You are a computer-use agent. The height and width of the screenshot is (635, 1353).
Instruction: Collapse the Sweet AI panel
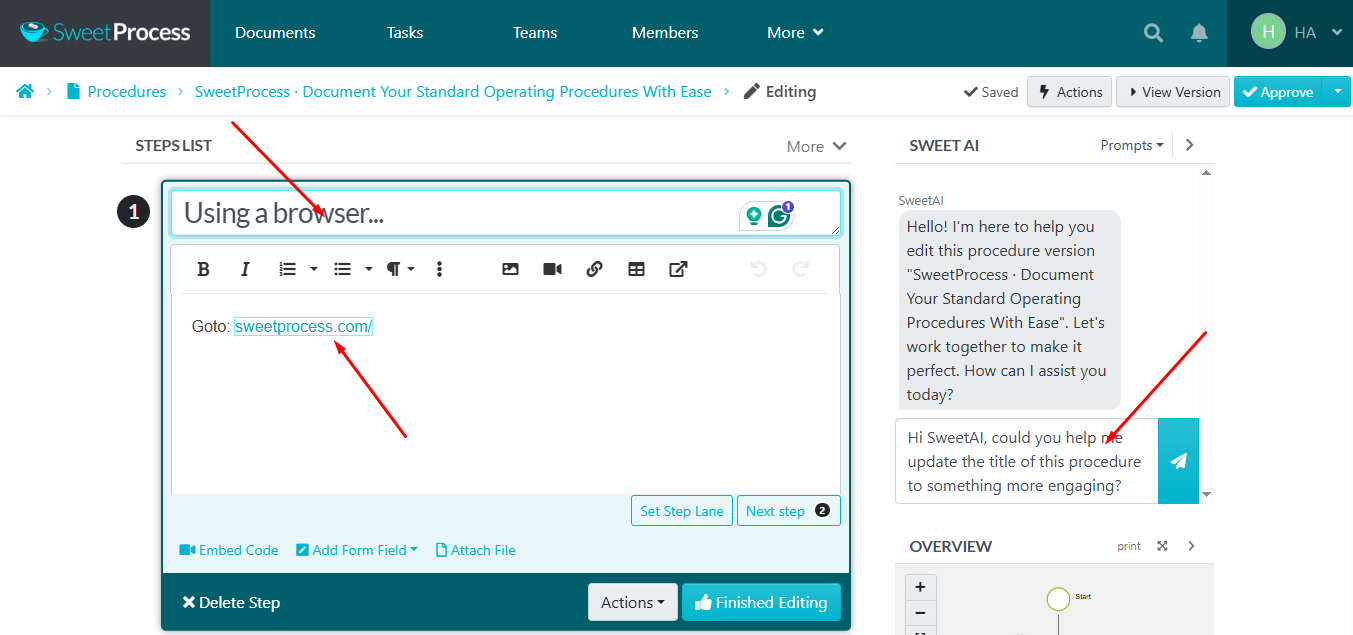click(x=1189, y=145)
